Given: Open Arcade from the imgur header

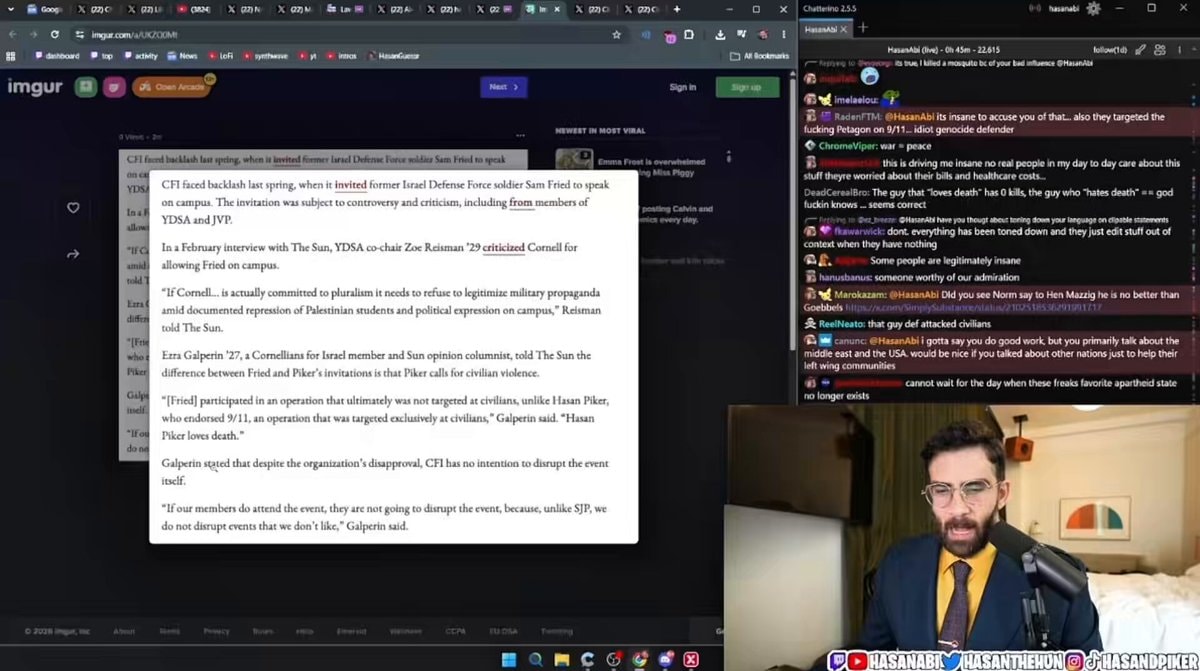Looking at the screenshot, I should tap(172, 87).
